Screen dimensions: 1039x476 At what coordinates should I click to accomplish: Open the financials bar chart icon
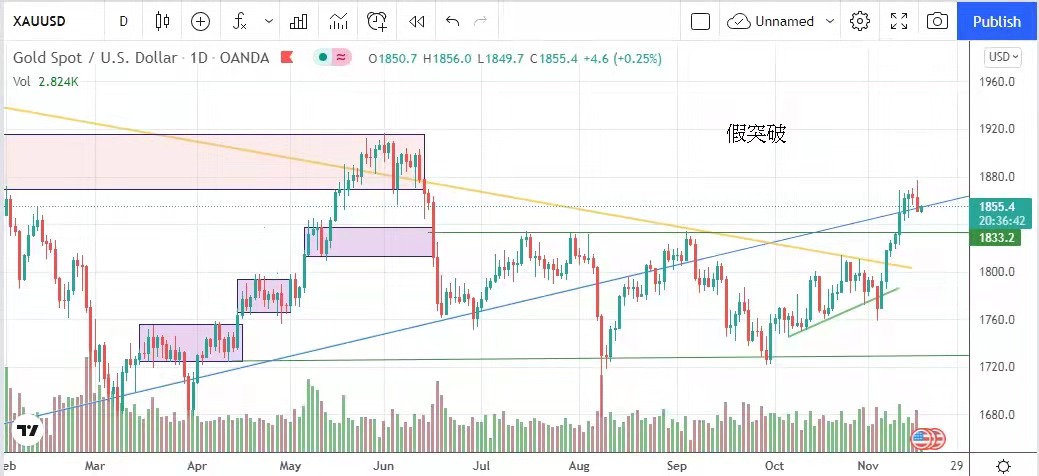(x=298, y=21)
